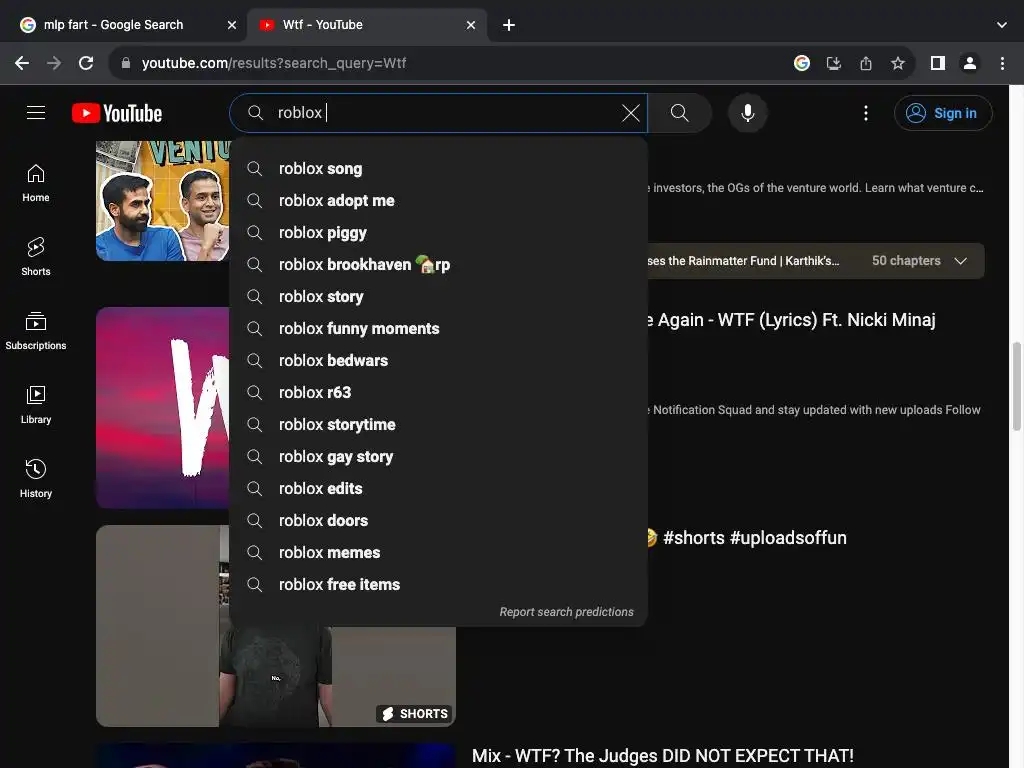The image size is (1024, 768).
Task: Close the mlp fart Google Search tab
Action: click(232, 25)
